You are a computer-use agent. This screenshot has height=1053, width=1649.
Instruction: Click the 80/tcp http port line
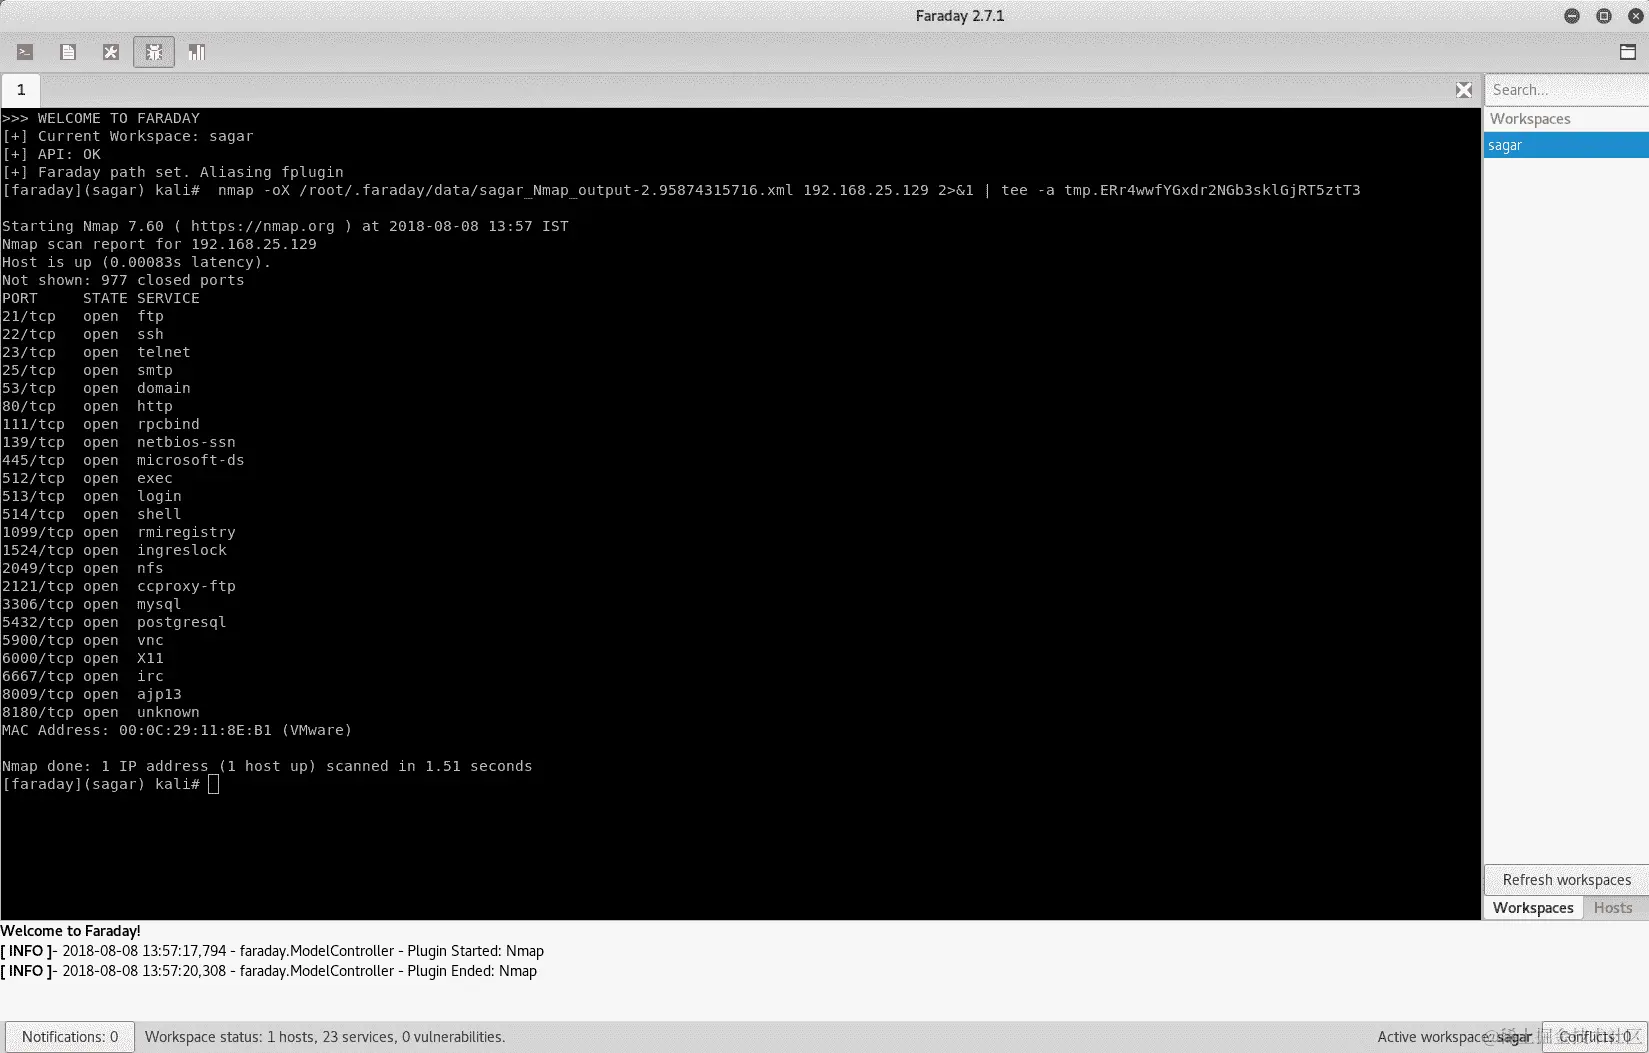87,406
